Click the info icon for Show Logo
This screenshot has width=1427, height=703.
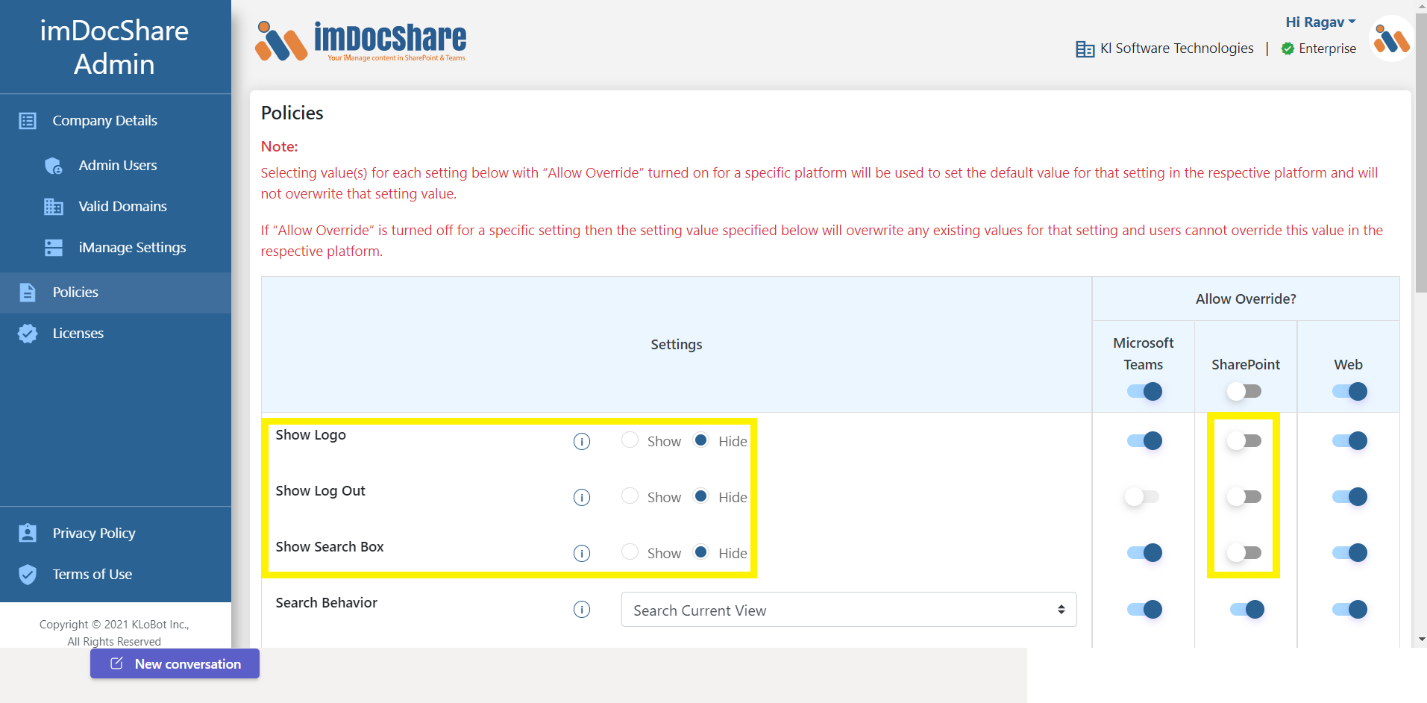582,441
